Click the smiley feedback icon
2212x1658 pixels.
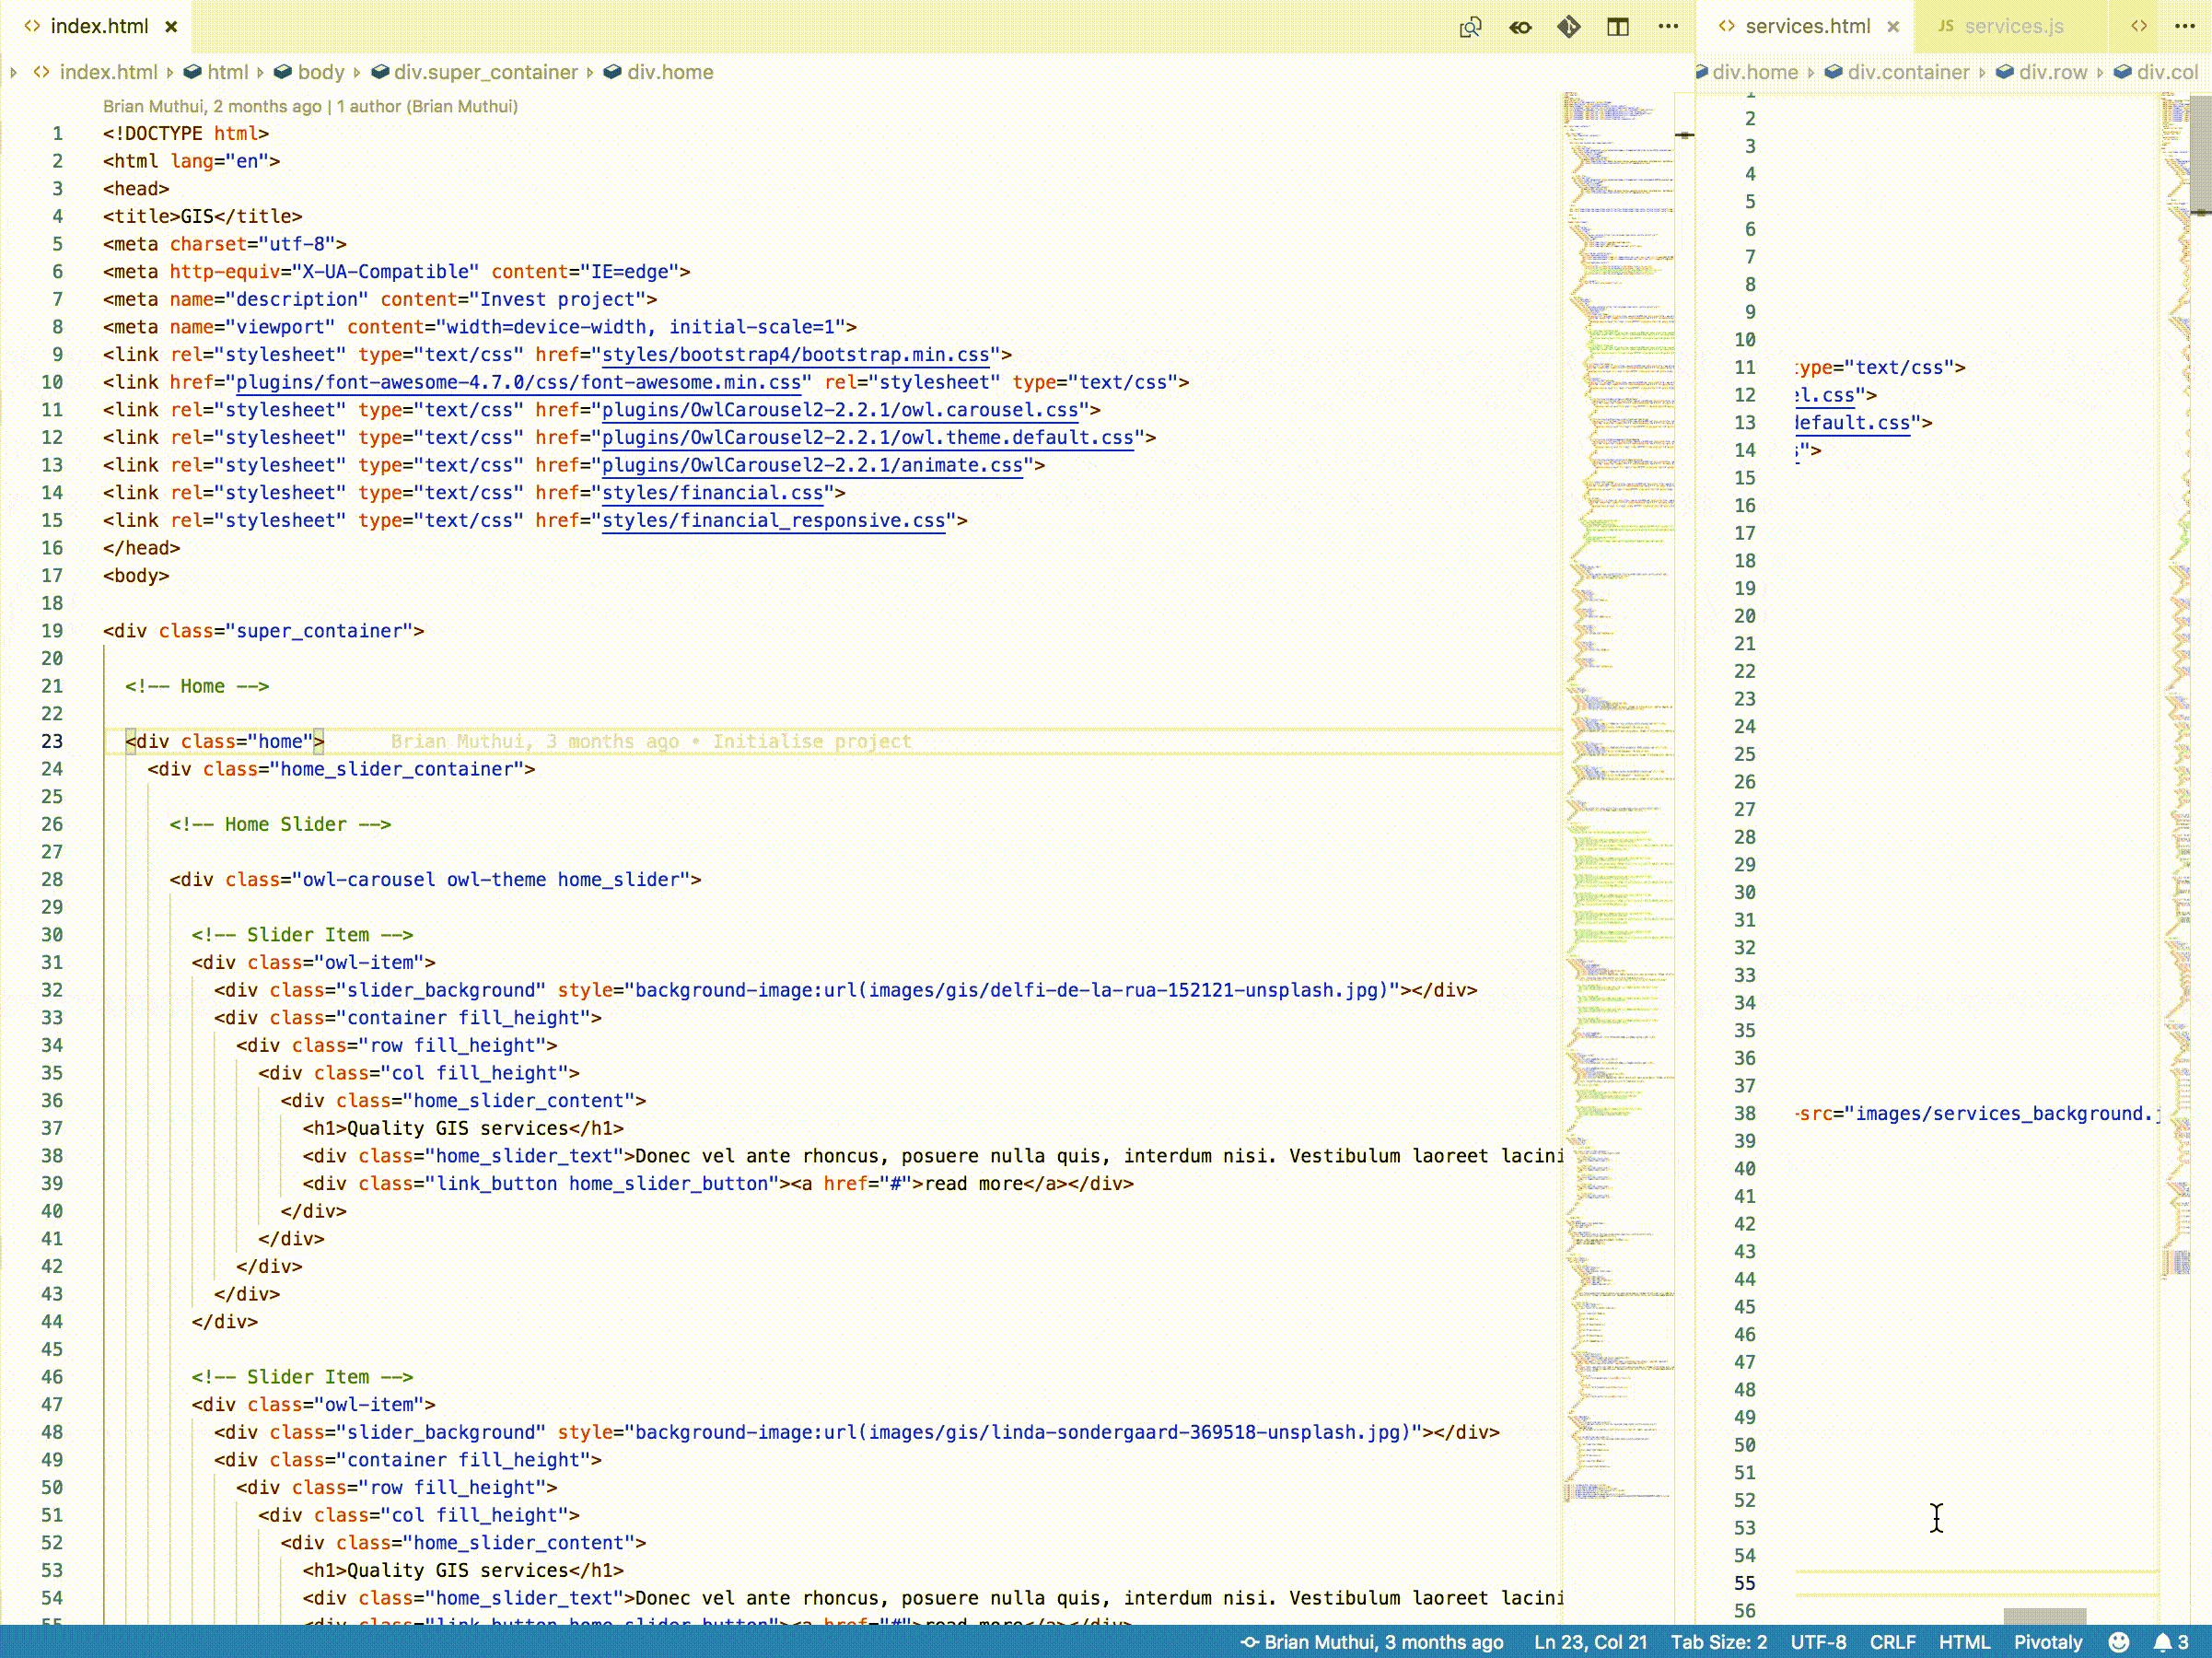click(x=2118, y=1642)
